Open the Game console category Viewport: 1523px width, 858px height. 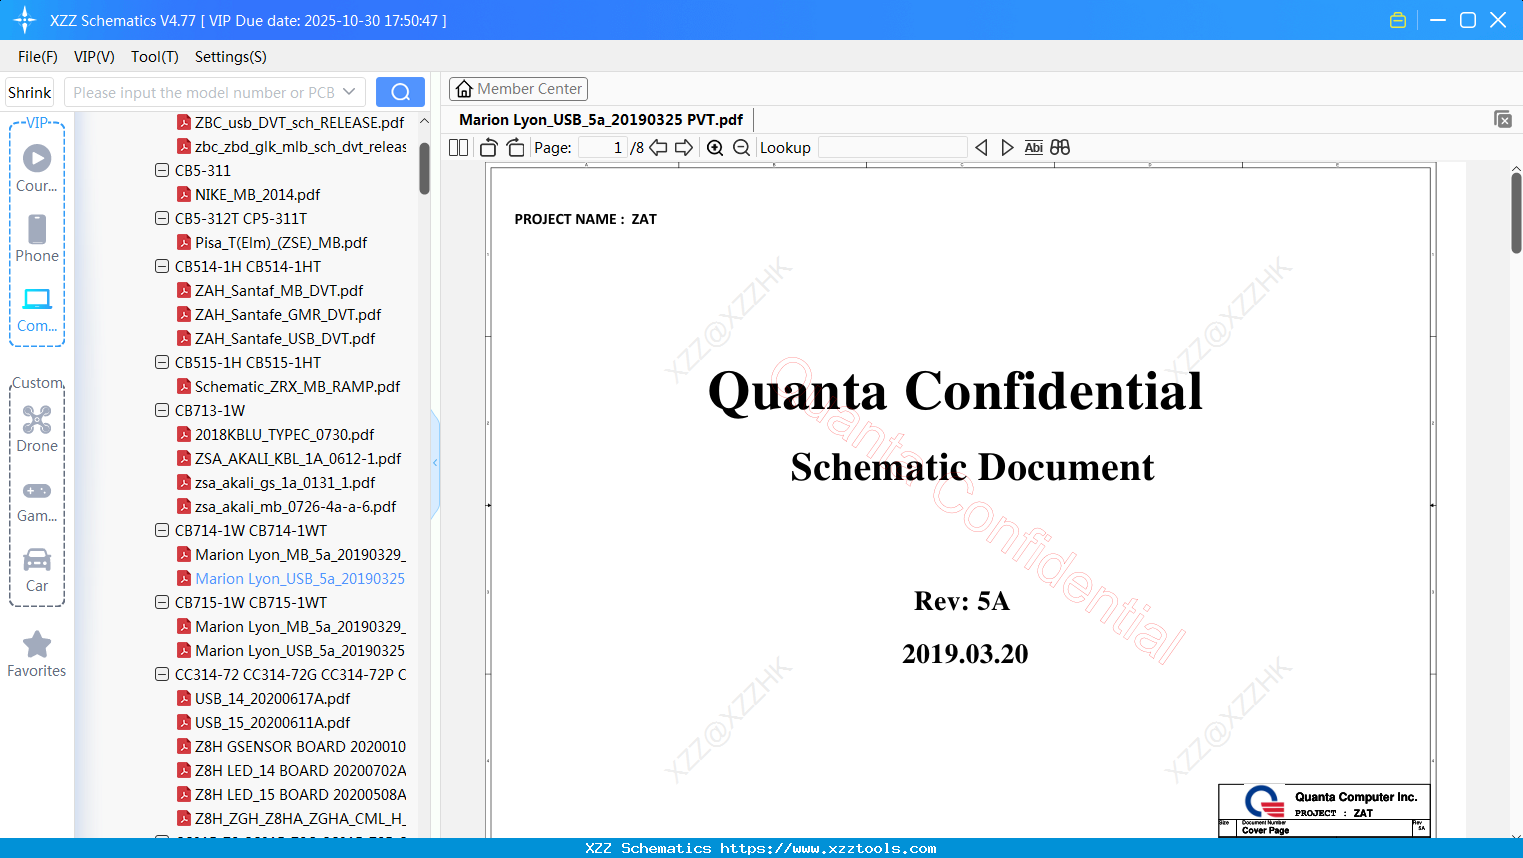pos(37,500)
